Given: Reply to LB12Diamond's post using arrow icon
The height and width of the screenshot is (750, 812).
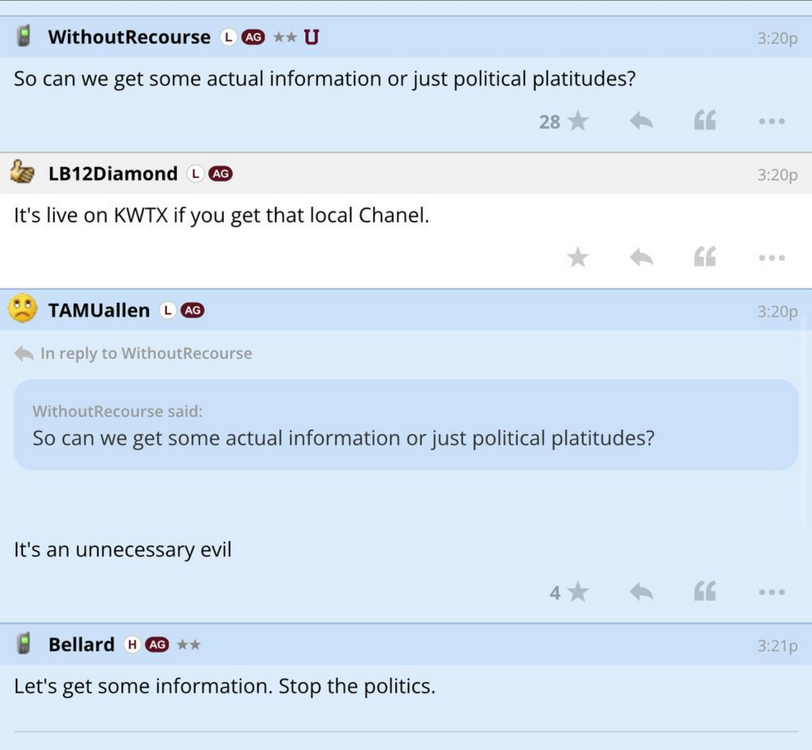Looking at the screenshot, I should point(641,257).
